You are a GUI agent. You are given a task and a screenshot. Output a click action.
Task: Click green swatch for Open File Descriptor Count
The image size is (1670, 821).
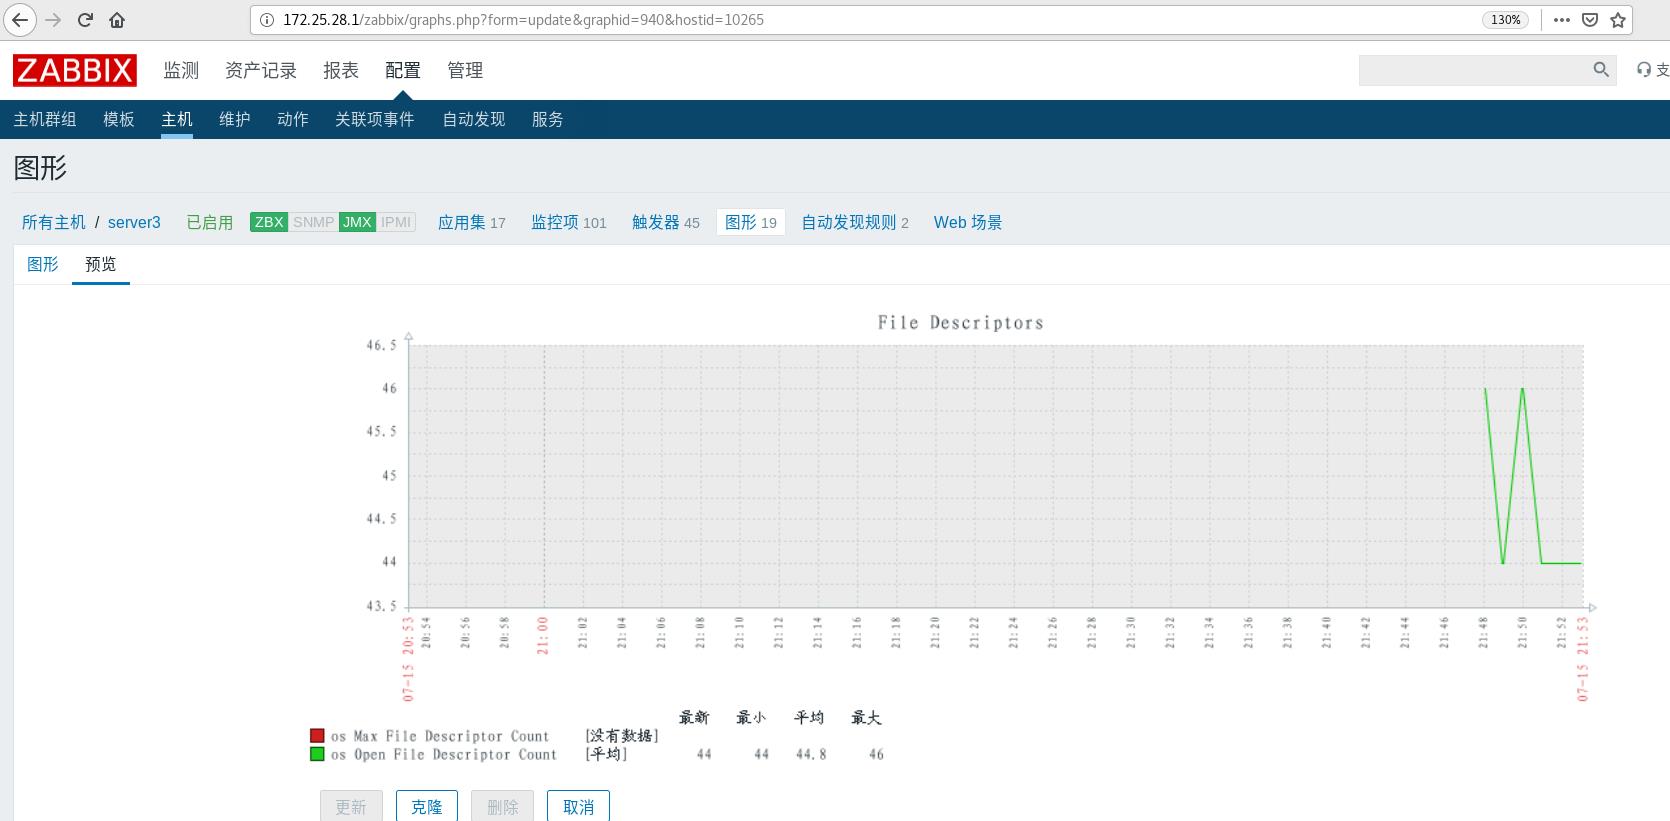click(x=317, y=754)
